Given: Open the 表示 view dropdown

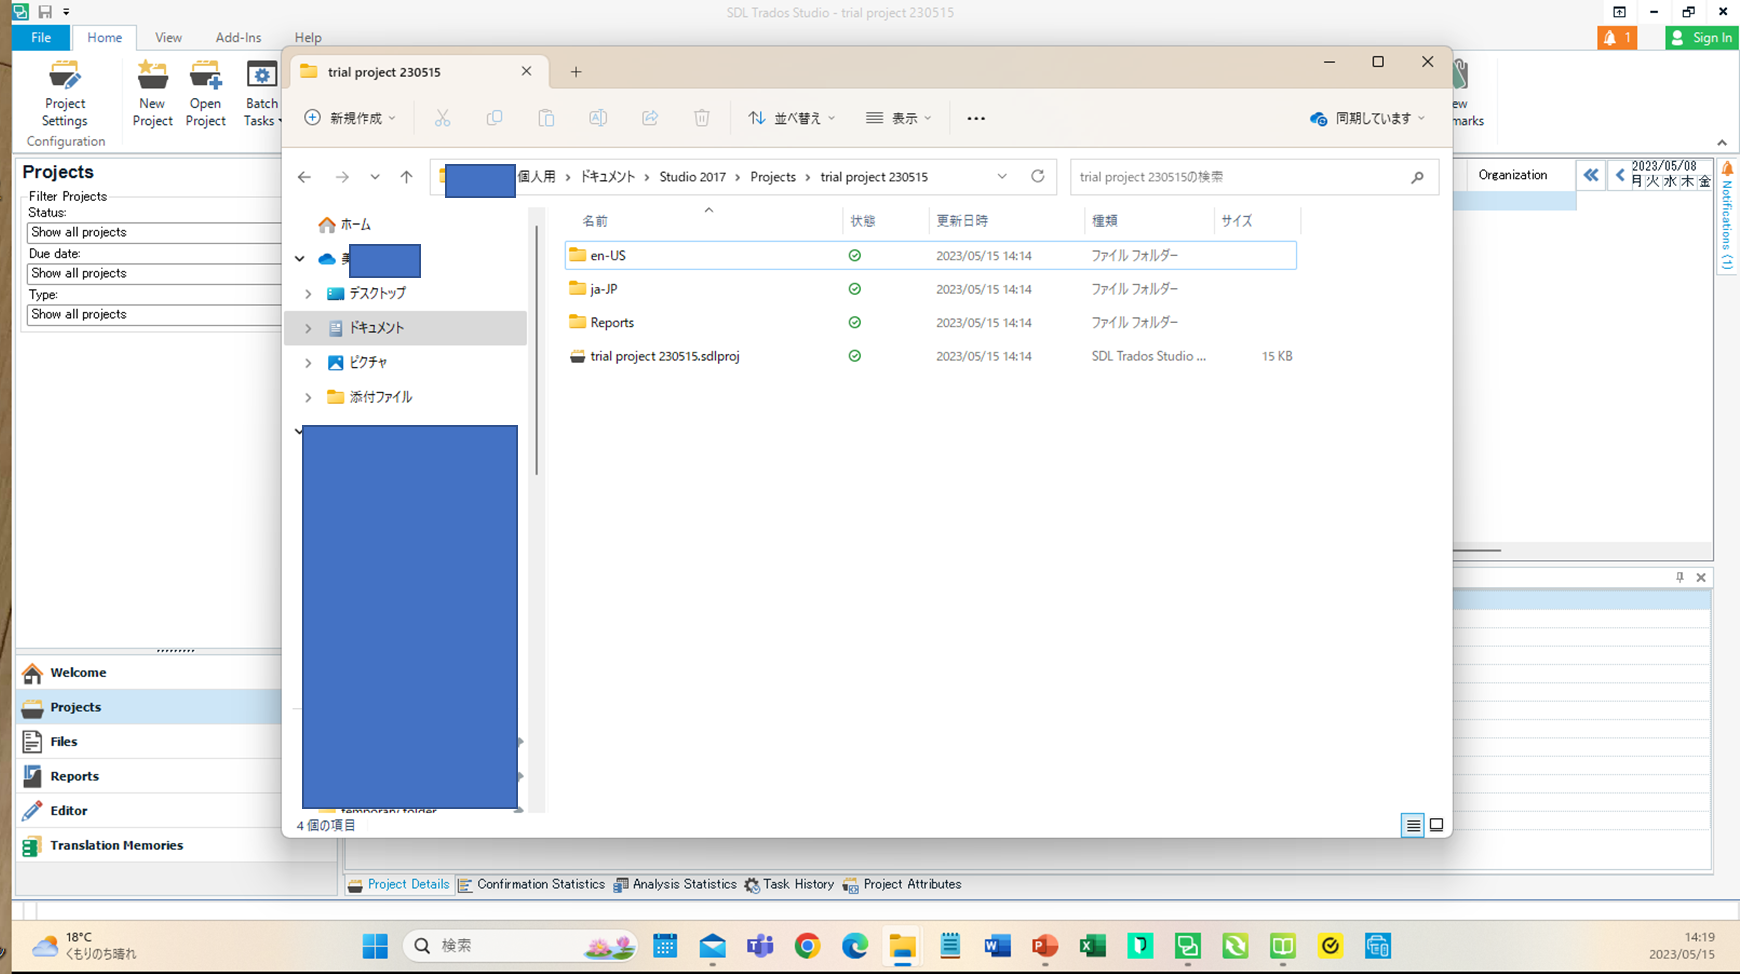Looking at the screenshot, I should point(898,118).
